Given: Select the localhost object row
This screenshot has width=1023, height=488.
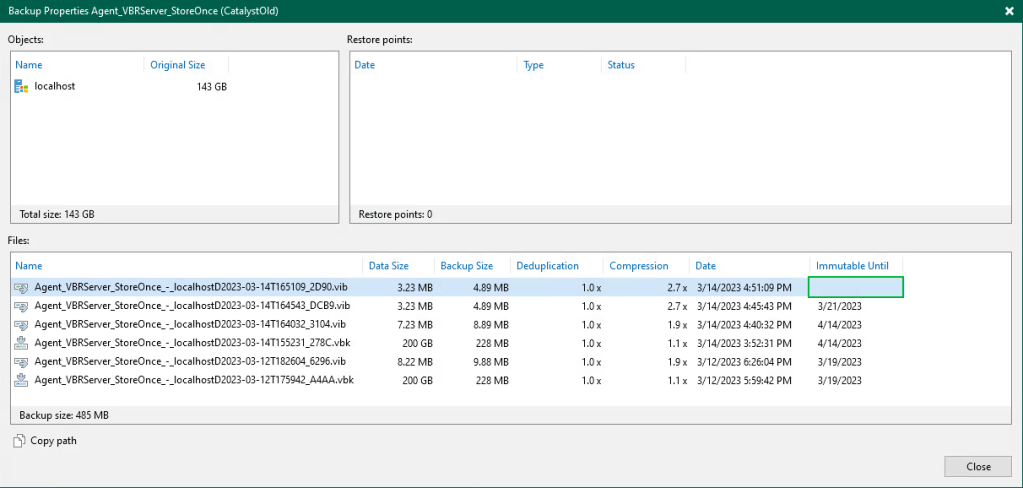Looking at the screenshot, I should coord(55,87).
